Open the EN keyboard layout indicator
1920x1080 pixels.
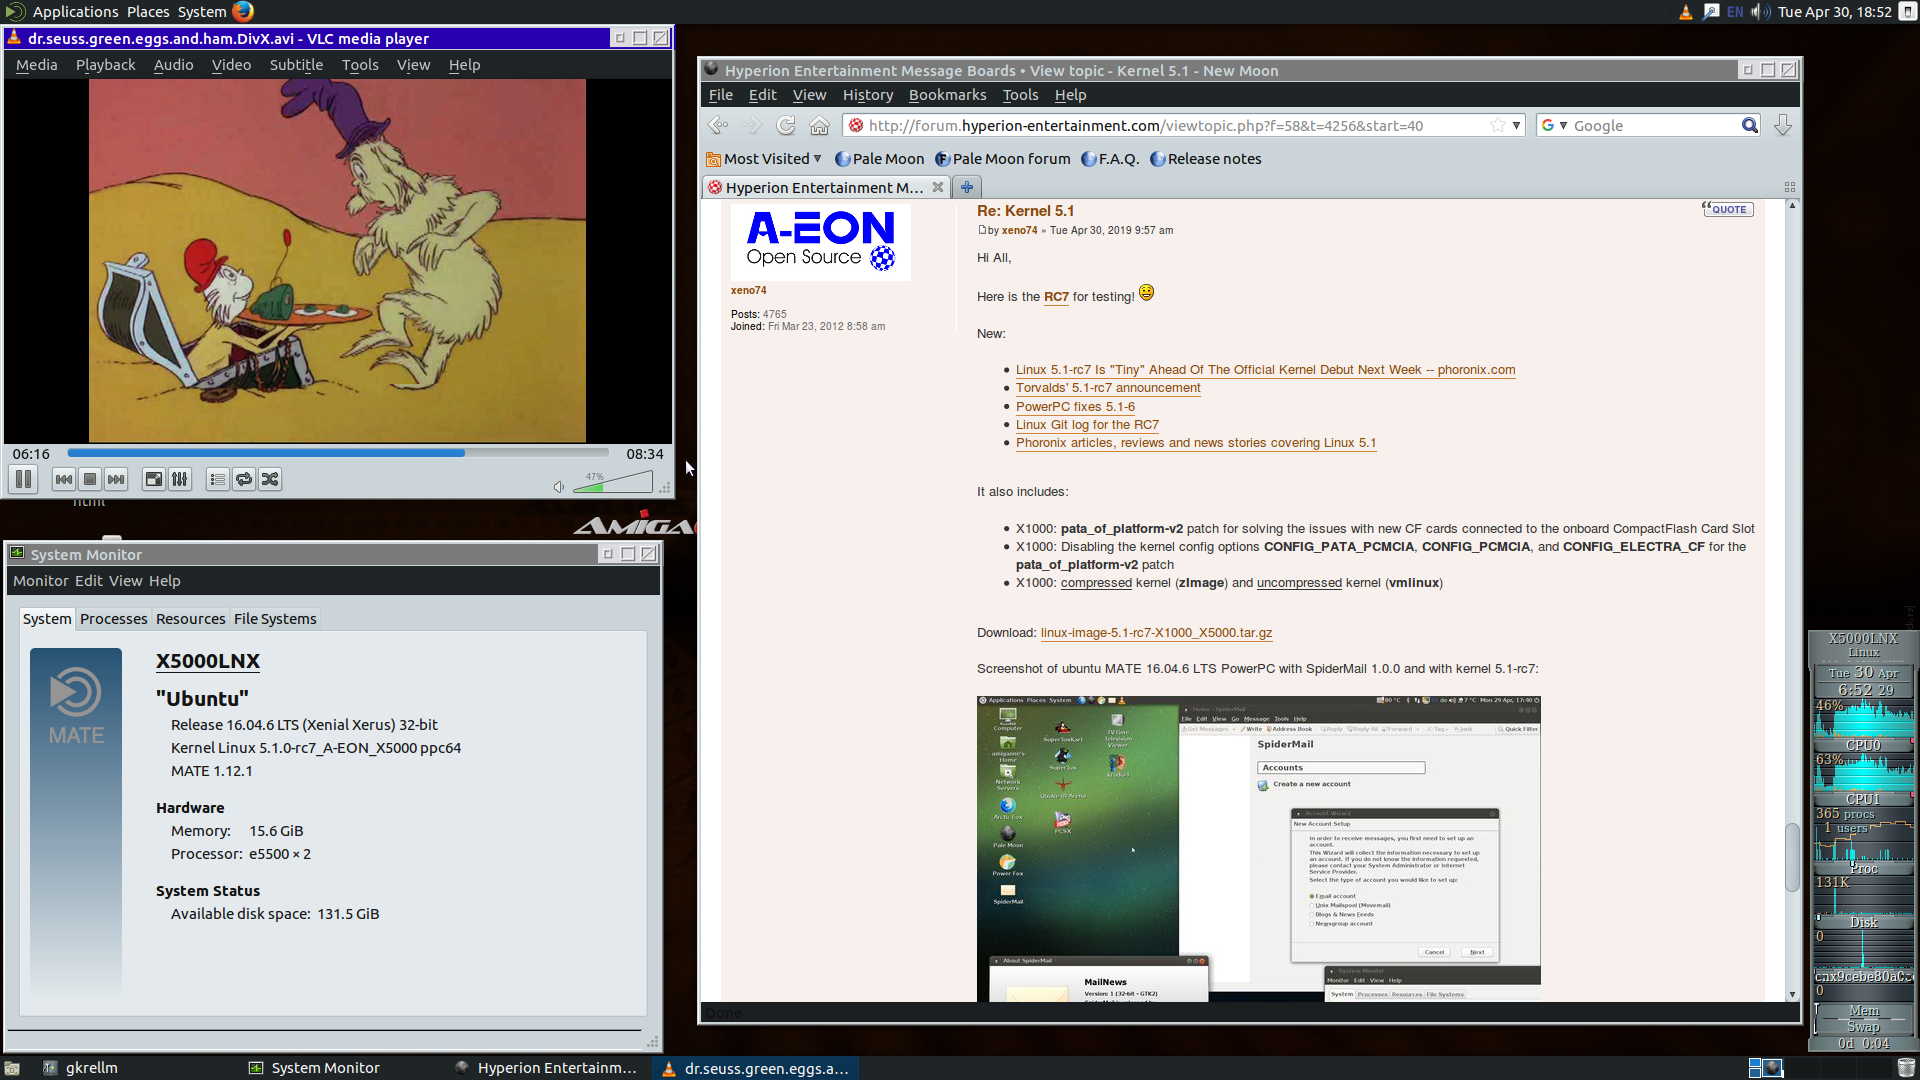(x=1735, y=12)
